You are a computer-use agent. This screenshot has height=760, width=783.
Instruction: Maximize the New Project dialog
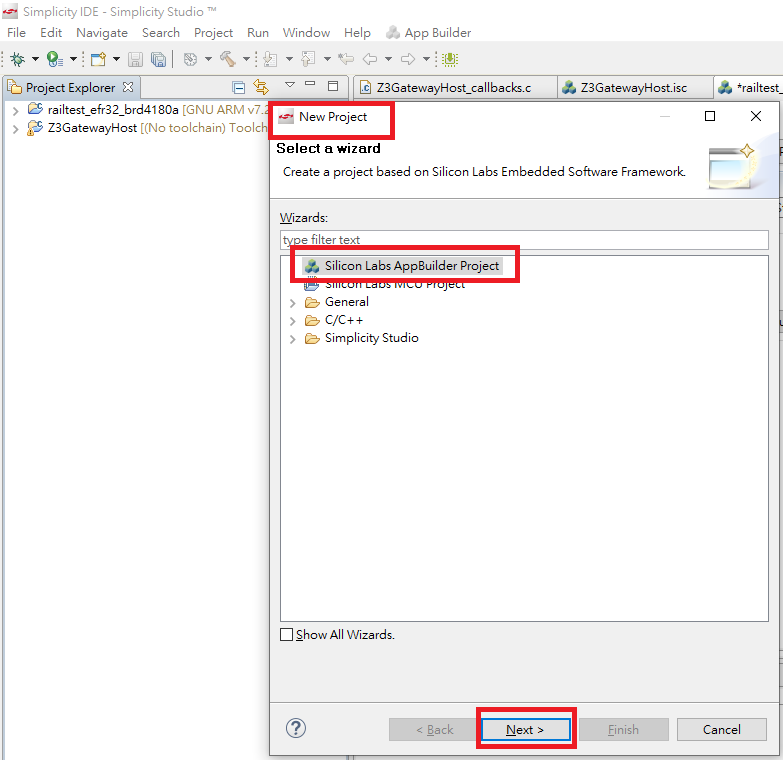[x=710, y=116]
